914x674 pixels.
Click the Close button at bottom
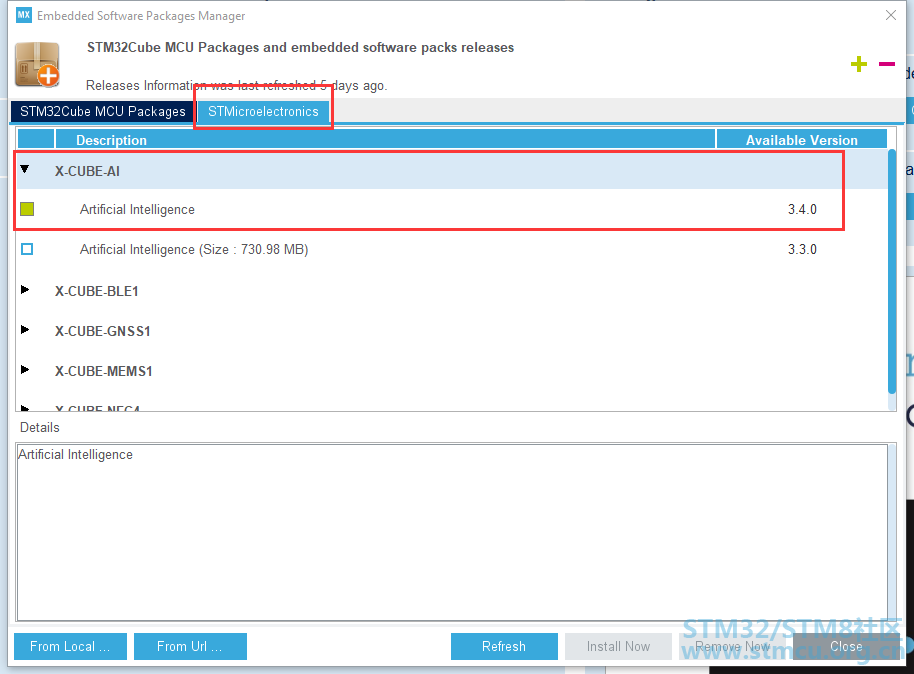(x=846, y=647)
